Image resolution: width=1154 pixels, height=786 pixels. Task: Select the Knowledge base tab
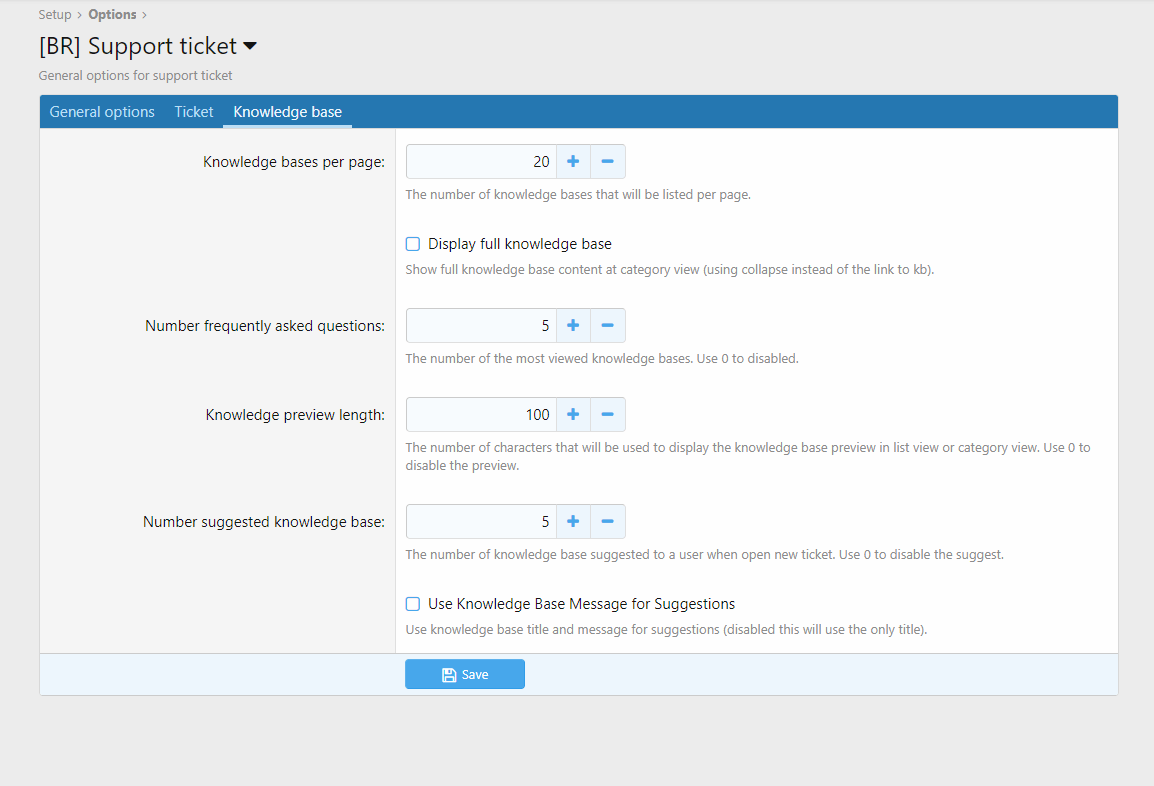(287, 112)
